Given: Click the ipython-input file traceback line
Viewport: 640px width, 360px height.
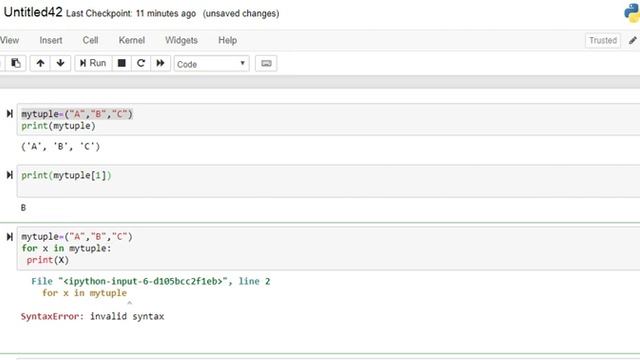Looking at the screenshot, I should [x=151, y=281].
